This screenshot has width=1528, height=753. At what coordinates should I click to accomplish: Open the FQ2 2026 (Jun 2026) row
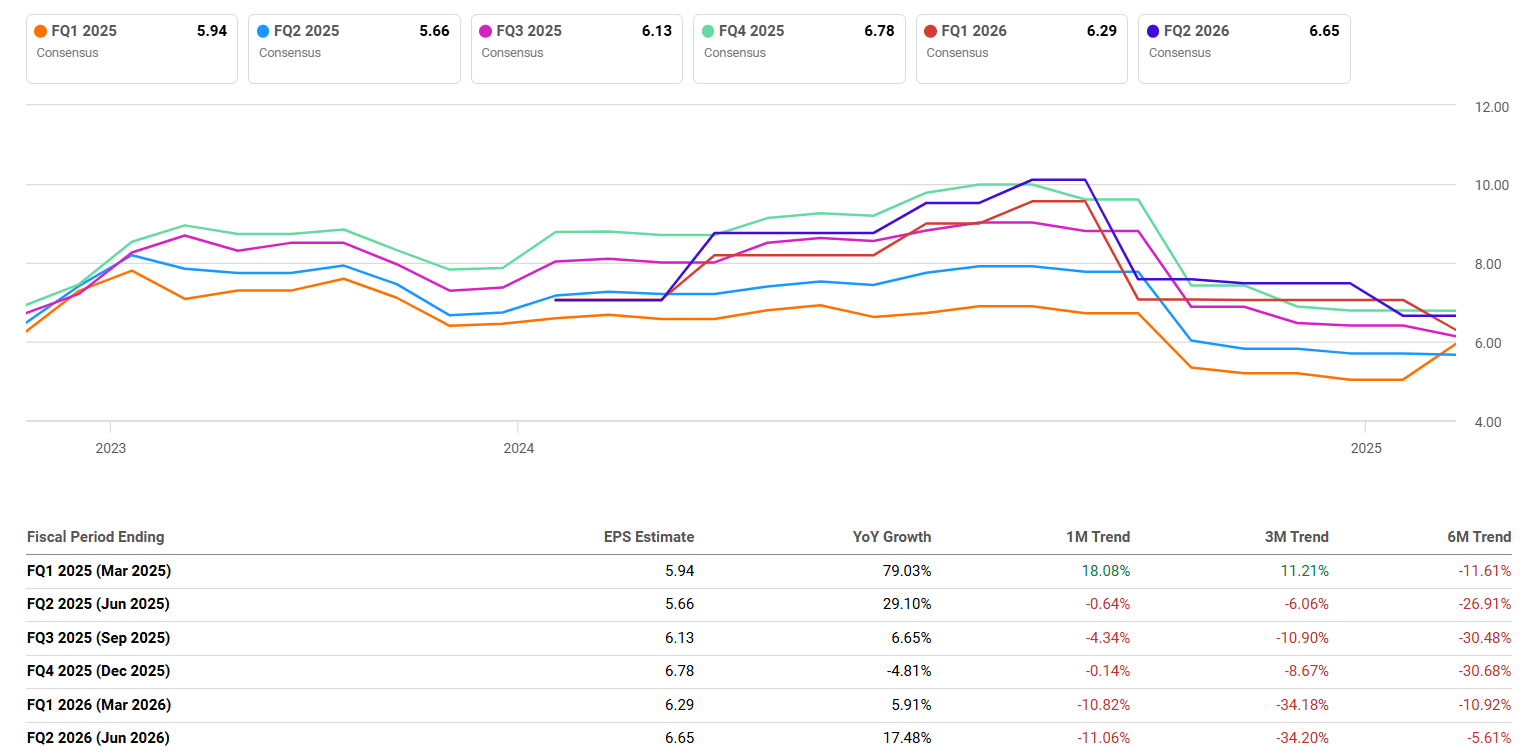coord(97,737)
